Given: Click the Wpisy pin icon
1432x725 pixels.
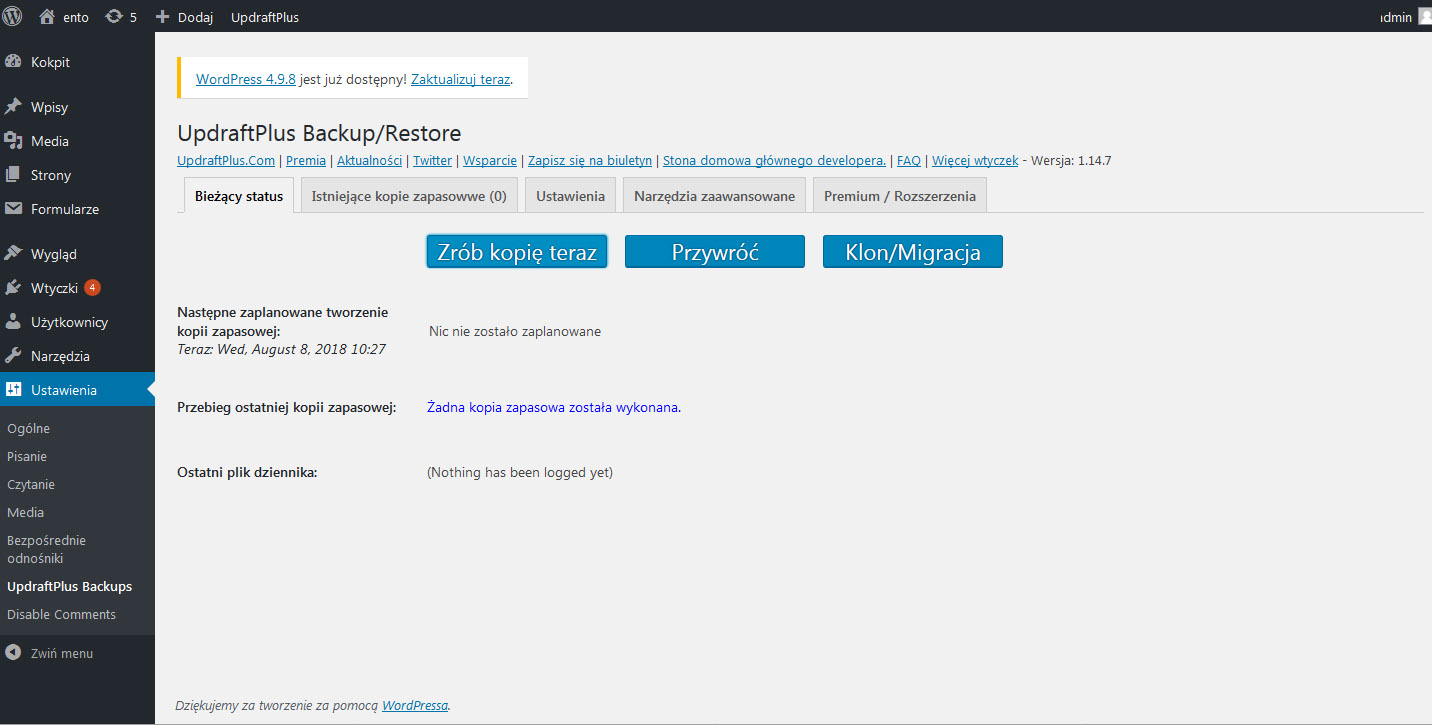Looking at the screenshot, I should click(13, 107).
